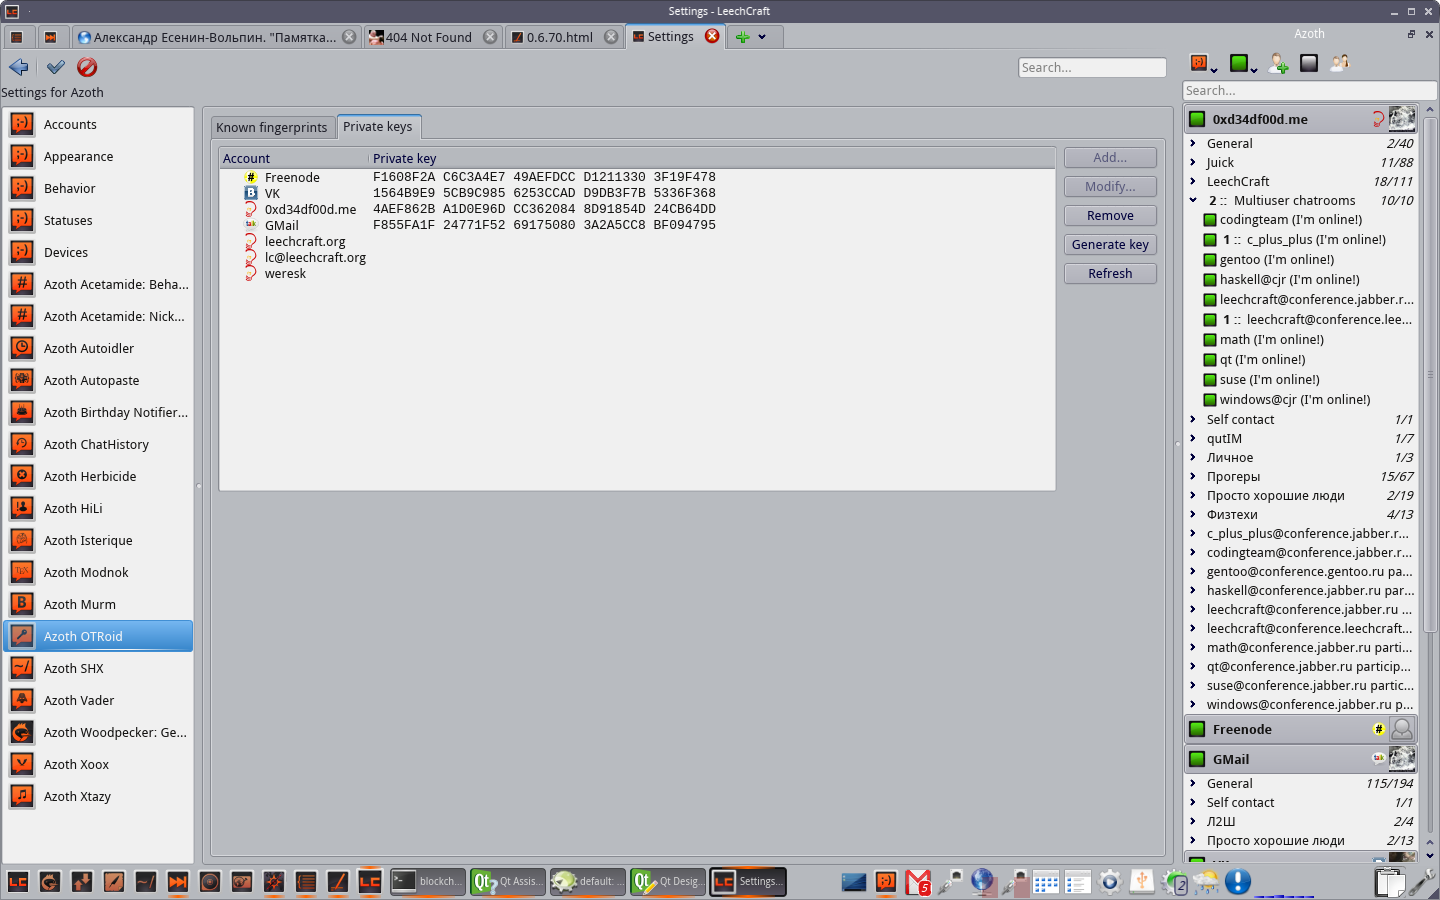The image size is (1440, 900).
Task: Select lc@leechcraft.org account row
Action: coord(637,257)
